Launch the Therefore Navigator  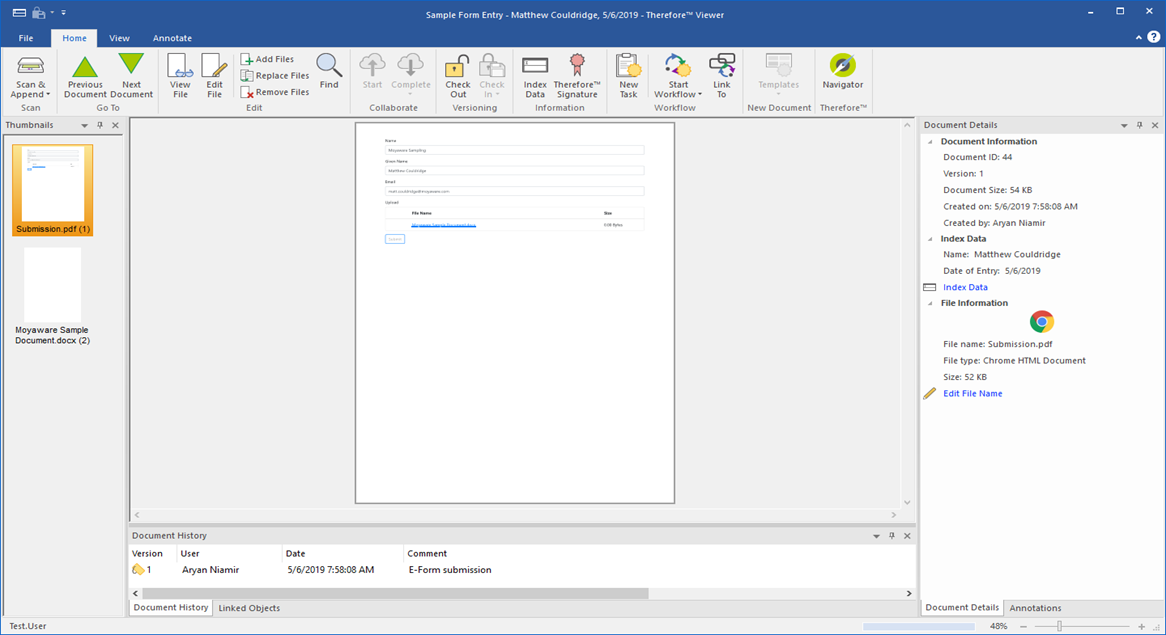click(842, 74)
